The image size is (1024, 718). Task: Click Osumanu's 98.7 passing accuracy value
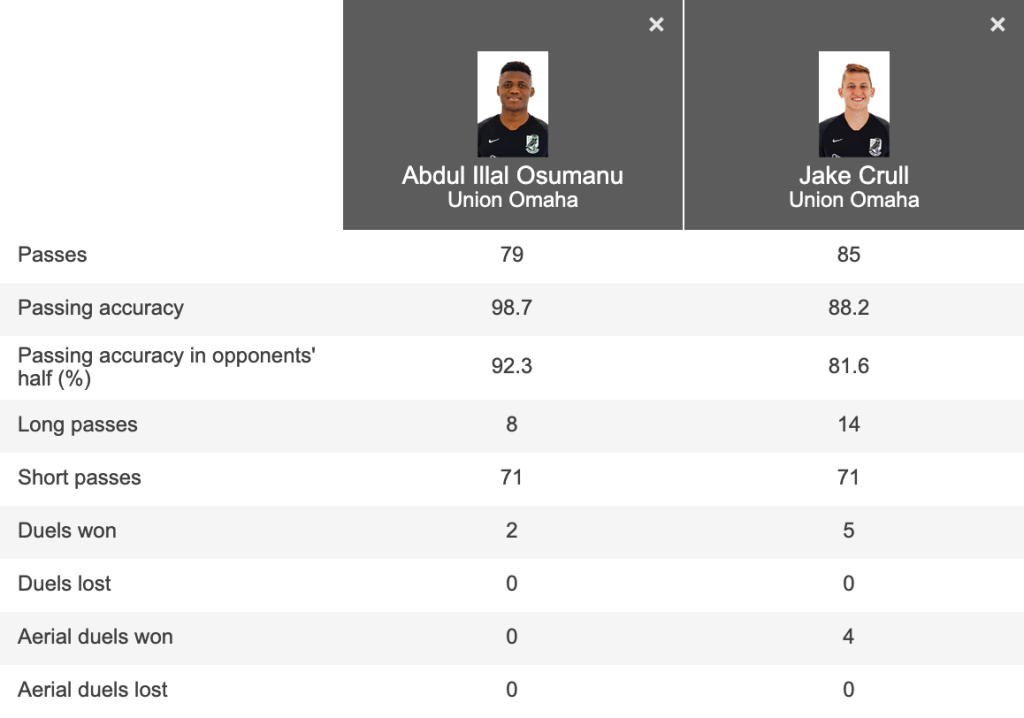coord(512,308)
